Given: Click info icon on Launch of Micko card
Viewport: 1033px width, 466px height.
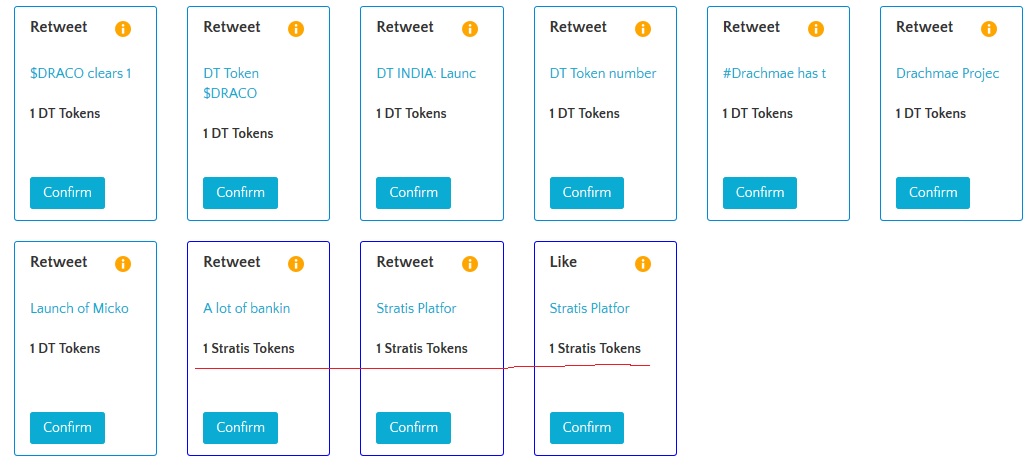Looking at the screenshot, I should pos(123,264).
